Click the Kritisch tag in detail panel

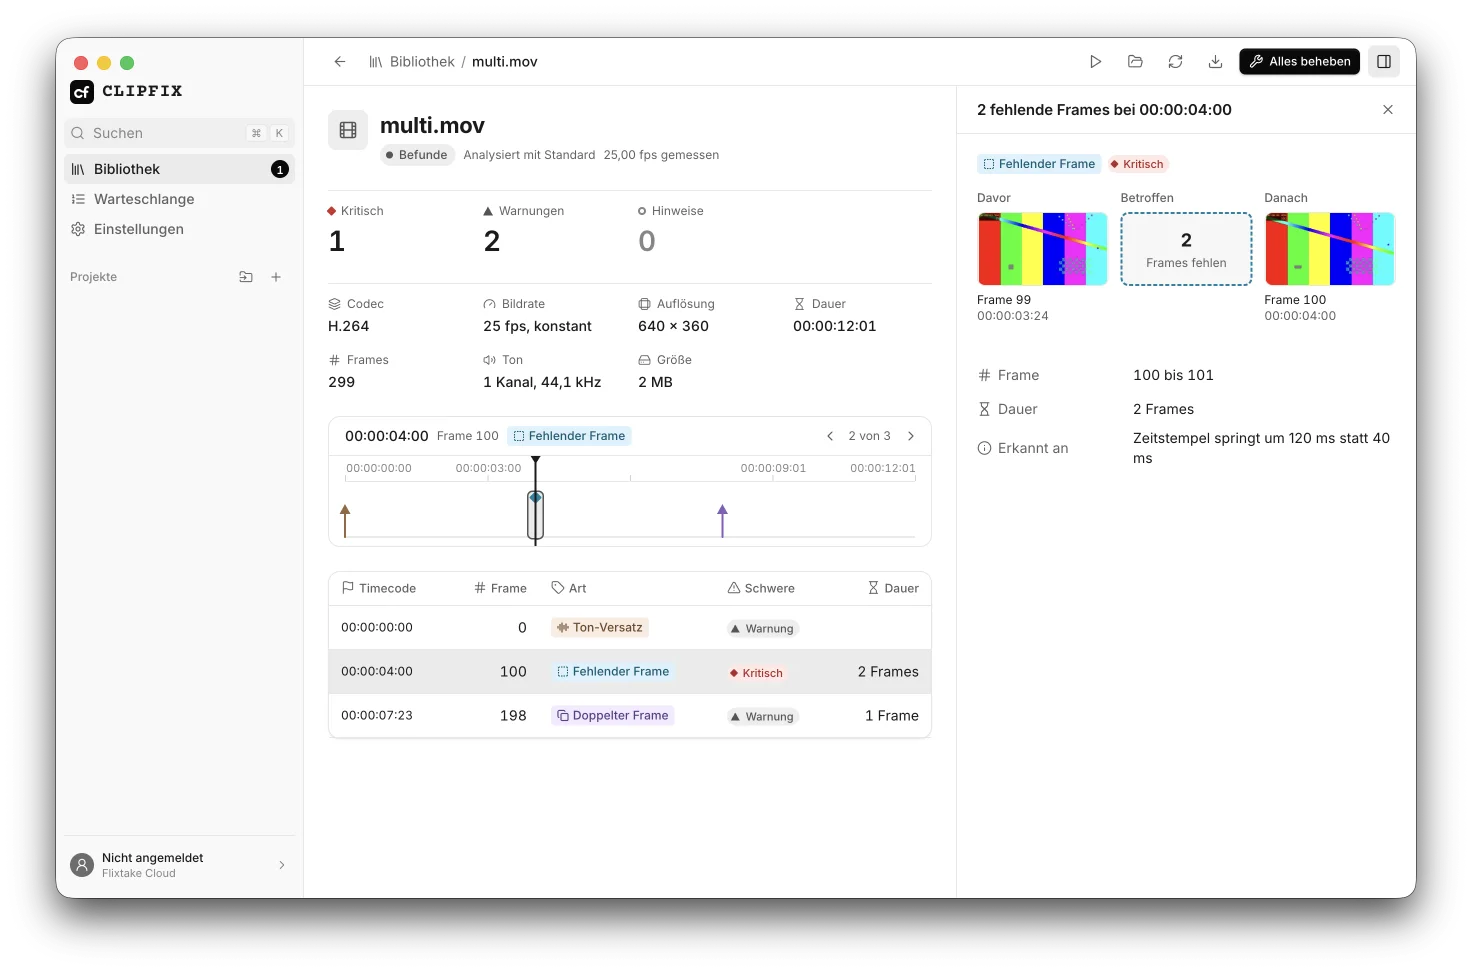(x=1137, y=164)
